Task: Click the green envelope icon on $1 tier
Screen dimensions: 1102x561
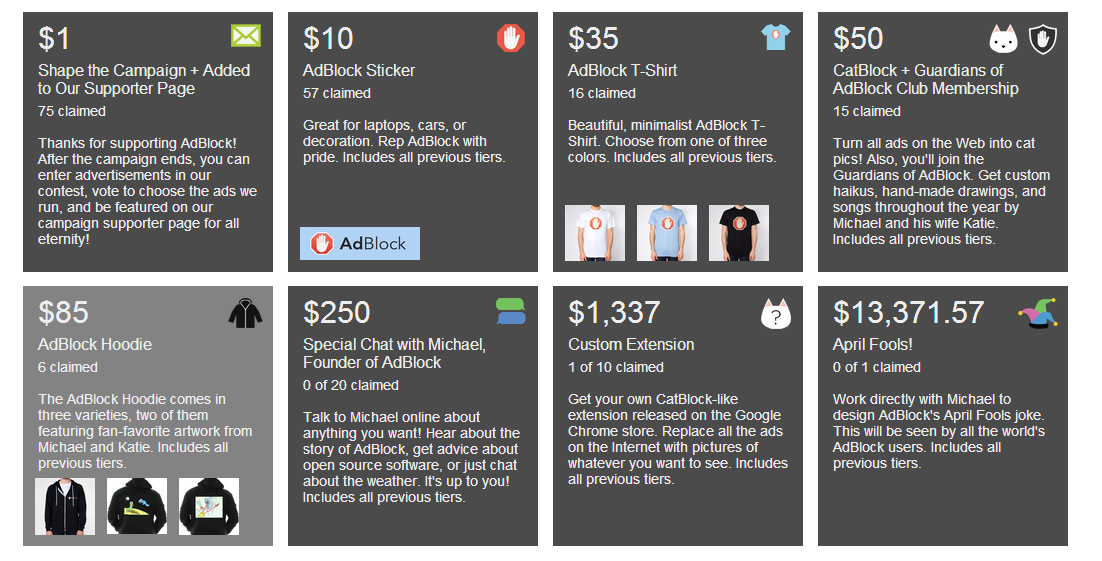Action: 245,35
